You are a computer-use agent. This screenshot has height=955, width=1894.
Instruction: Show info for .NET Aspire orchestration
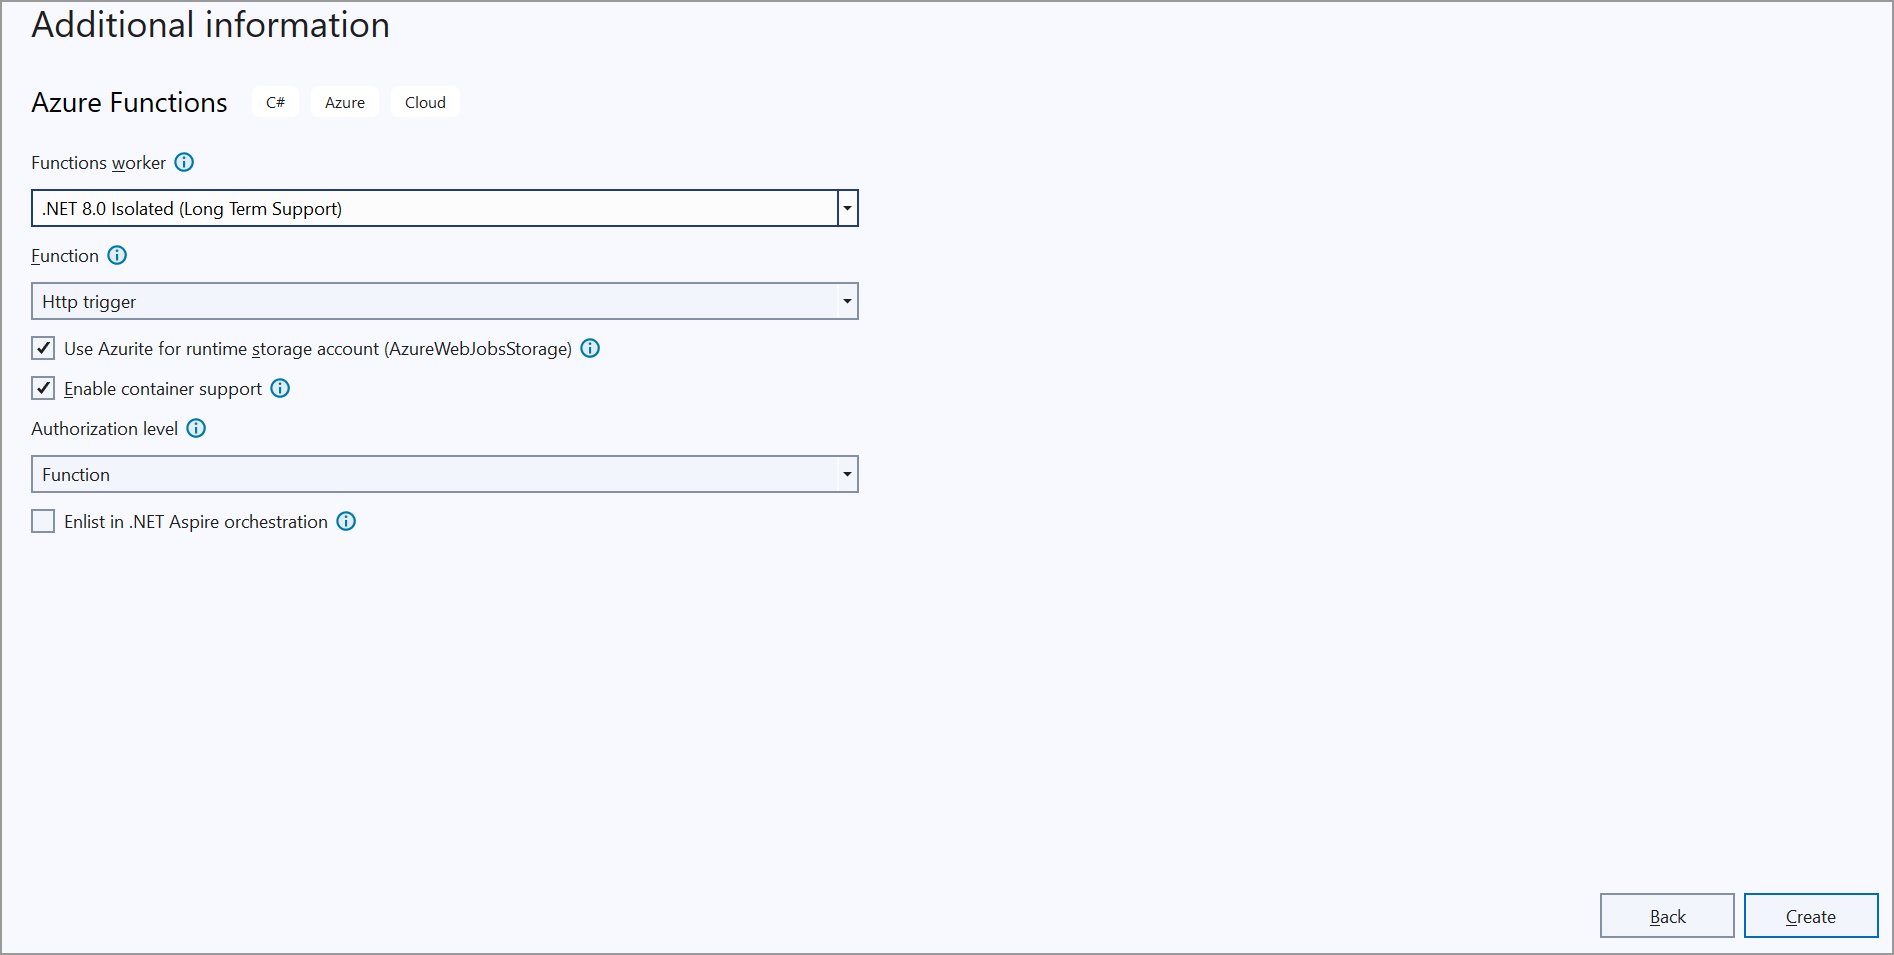pyautogui.click(x=346, y=521)
